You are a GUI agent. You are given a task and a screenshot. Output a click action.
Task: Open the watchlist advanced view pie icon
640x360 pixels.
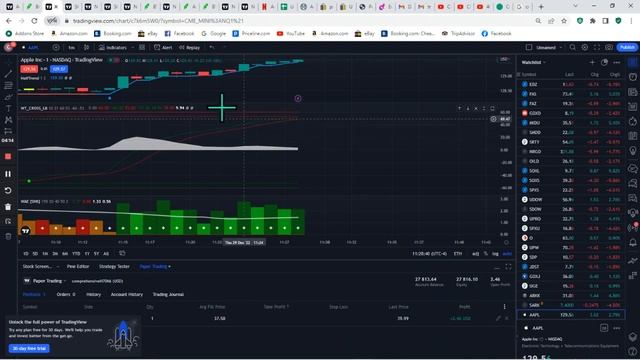604,62
